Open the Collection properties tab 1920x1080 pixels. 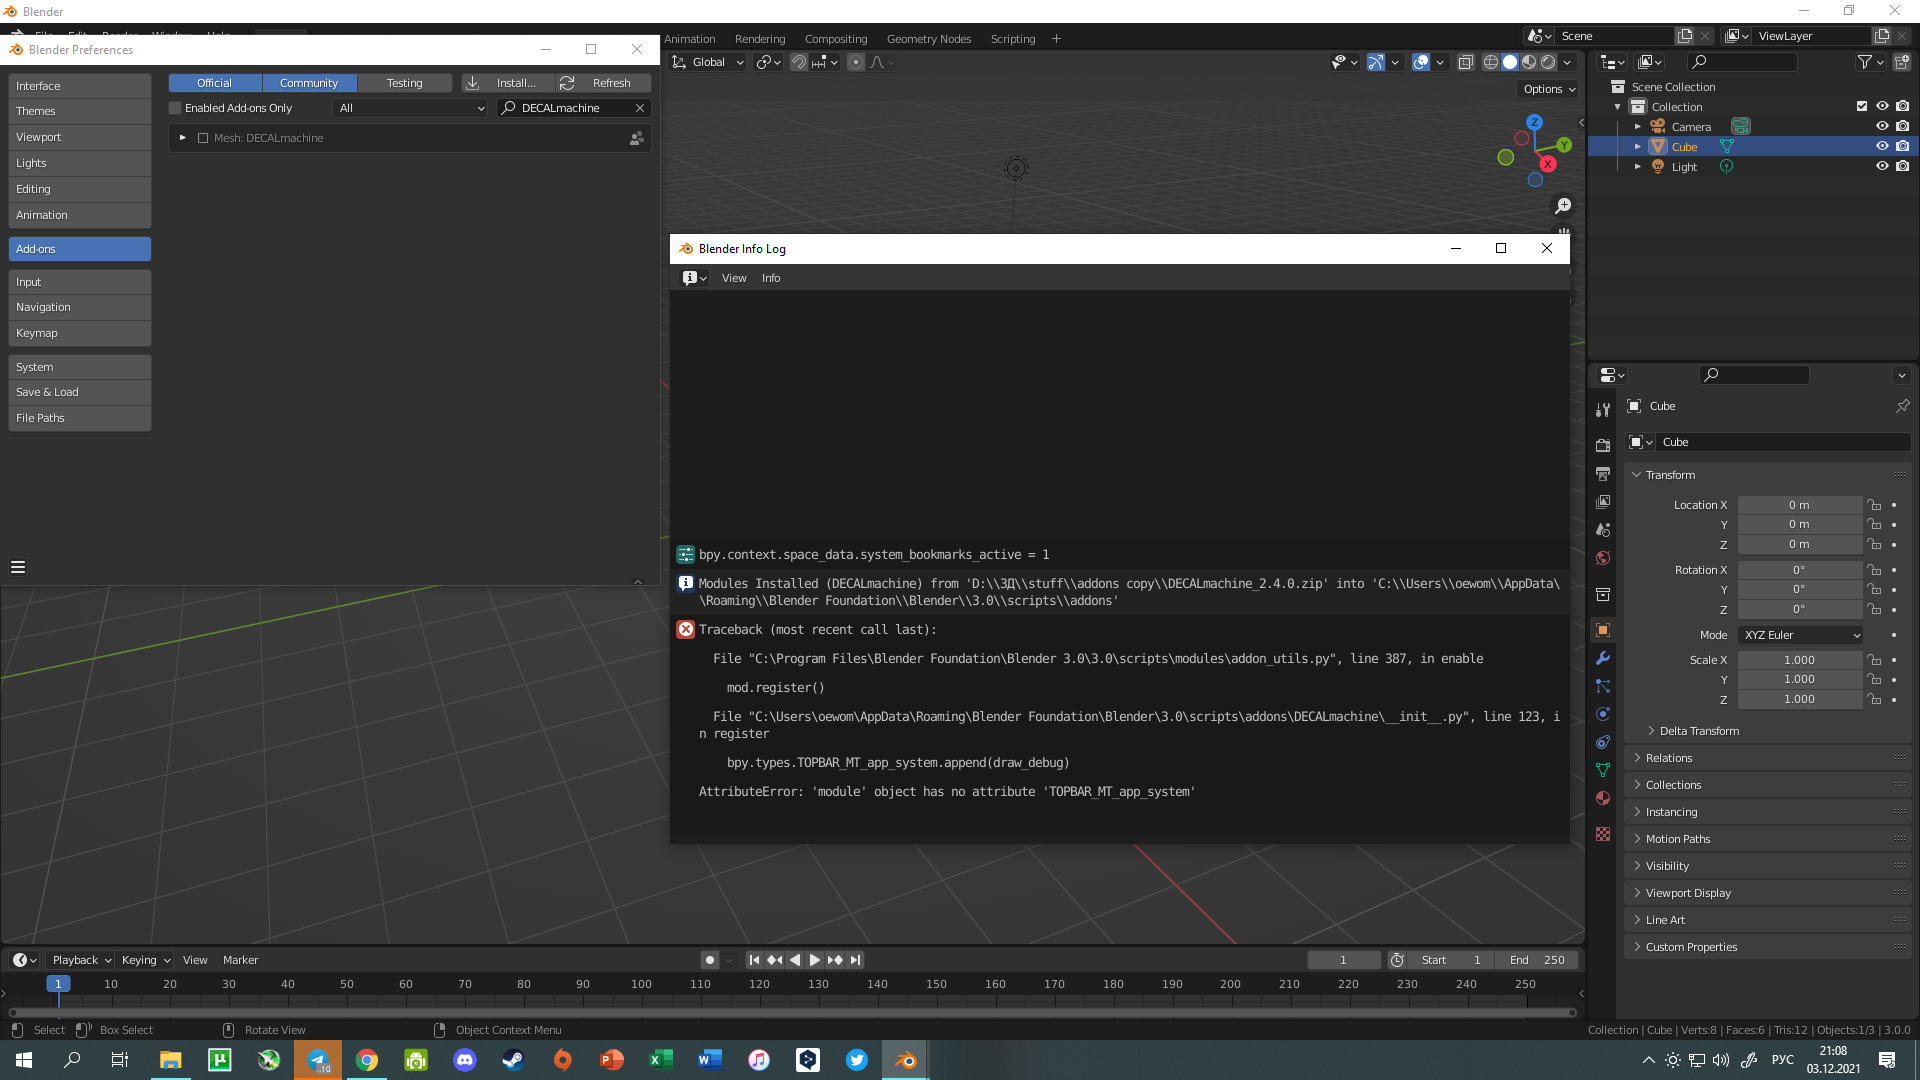[x=1603, y=594]
